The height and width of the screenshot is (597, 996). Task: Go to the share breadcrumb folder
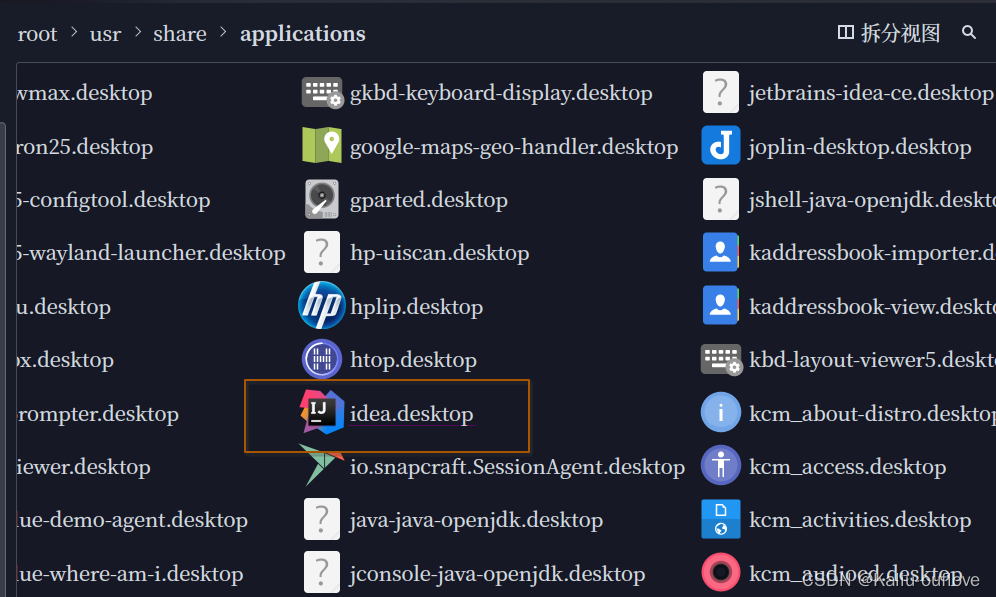pyautogui.click(x=180, y=34)
